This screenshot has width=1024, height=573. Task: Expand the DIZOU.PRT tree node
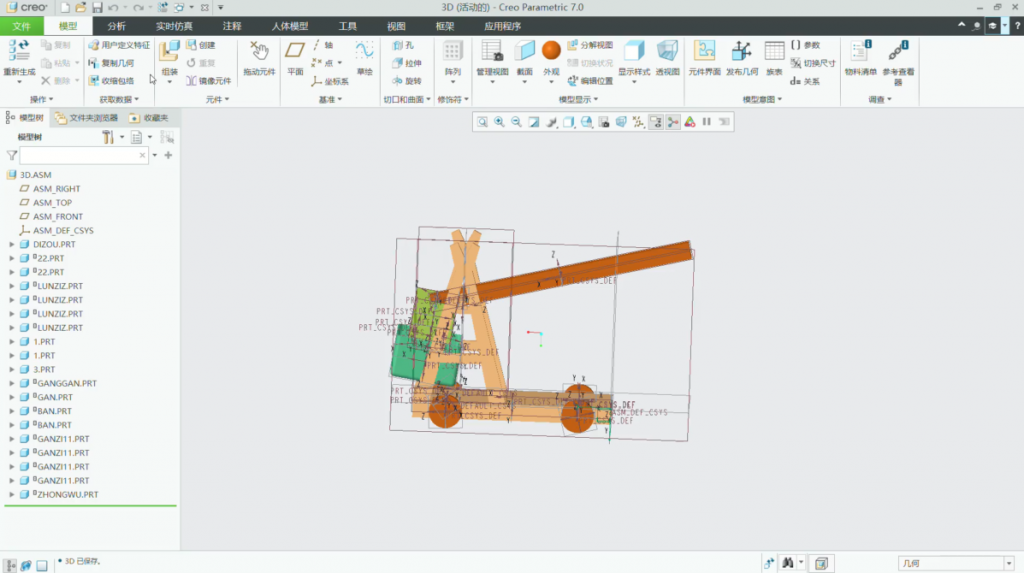pos(11,244)
